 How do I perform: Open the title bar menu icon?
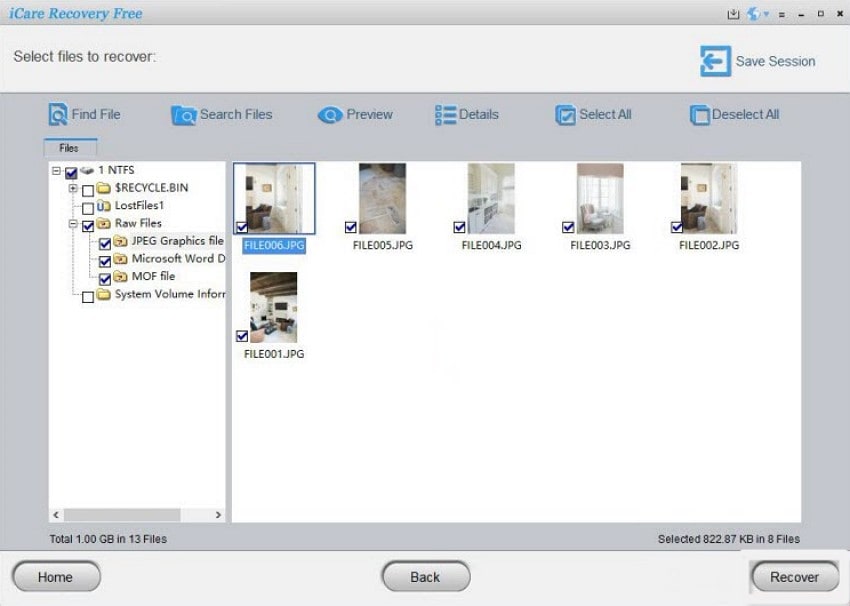tap(782, 15)
